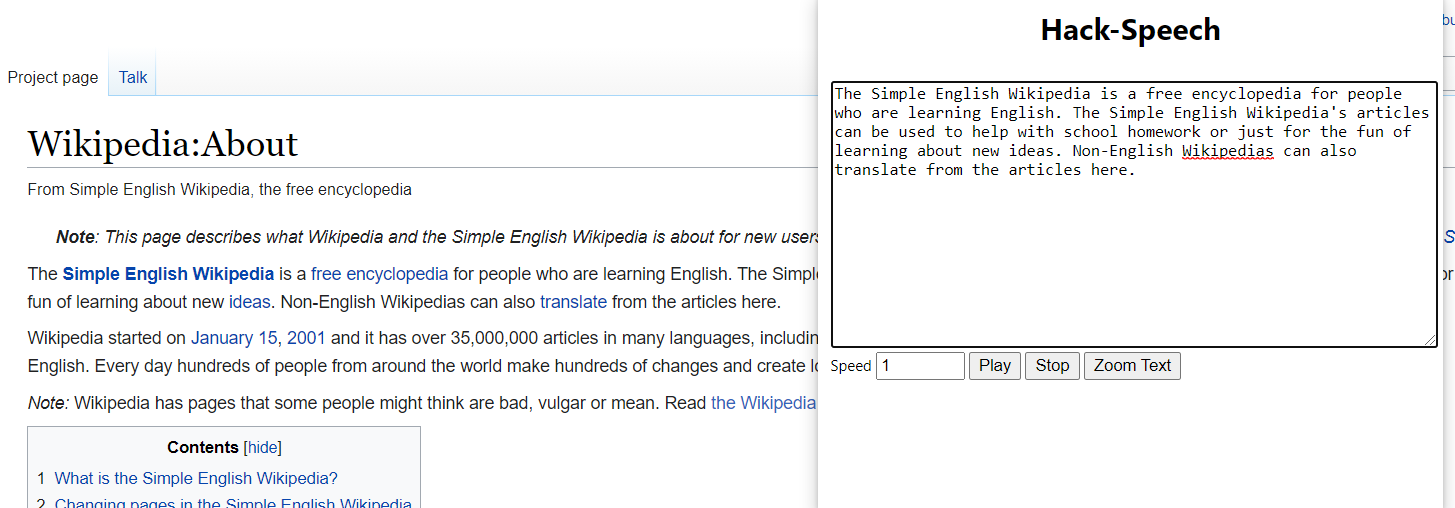Open the Simple English Wikipedia link

point(168,274)
